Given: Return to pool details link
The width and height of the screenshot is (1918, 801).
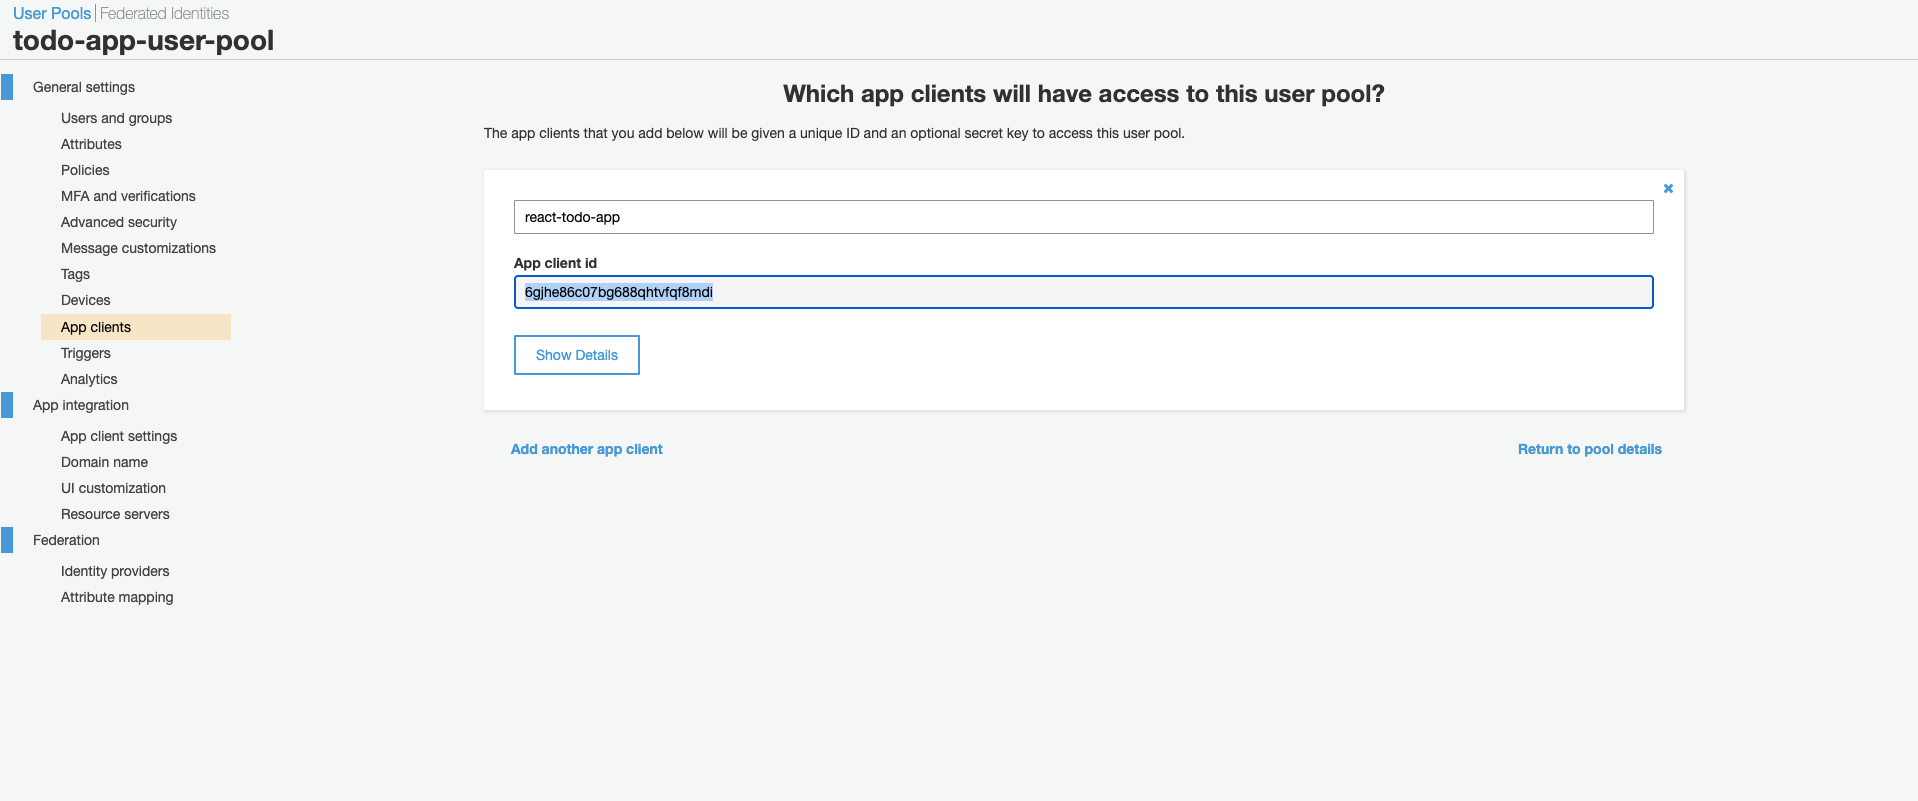Looking at the screenshot, I should 1590,449.
